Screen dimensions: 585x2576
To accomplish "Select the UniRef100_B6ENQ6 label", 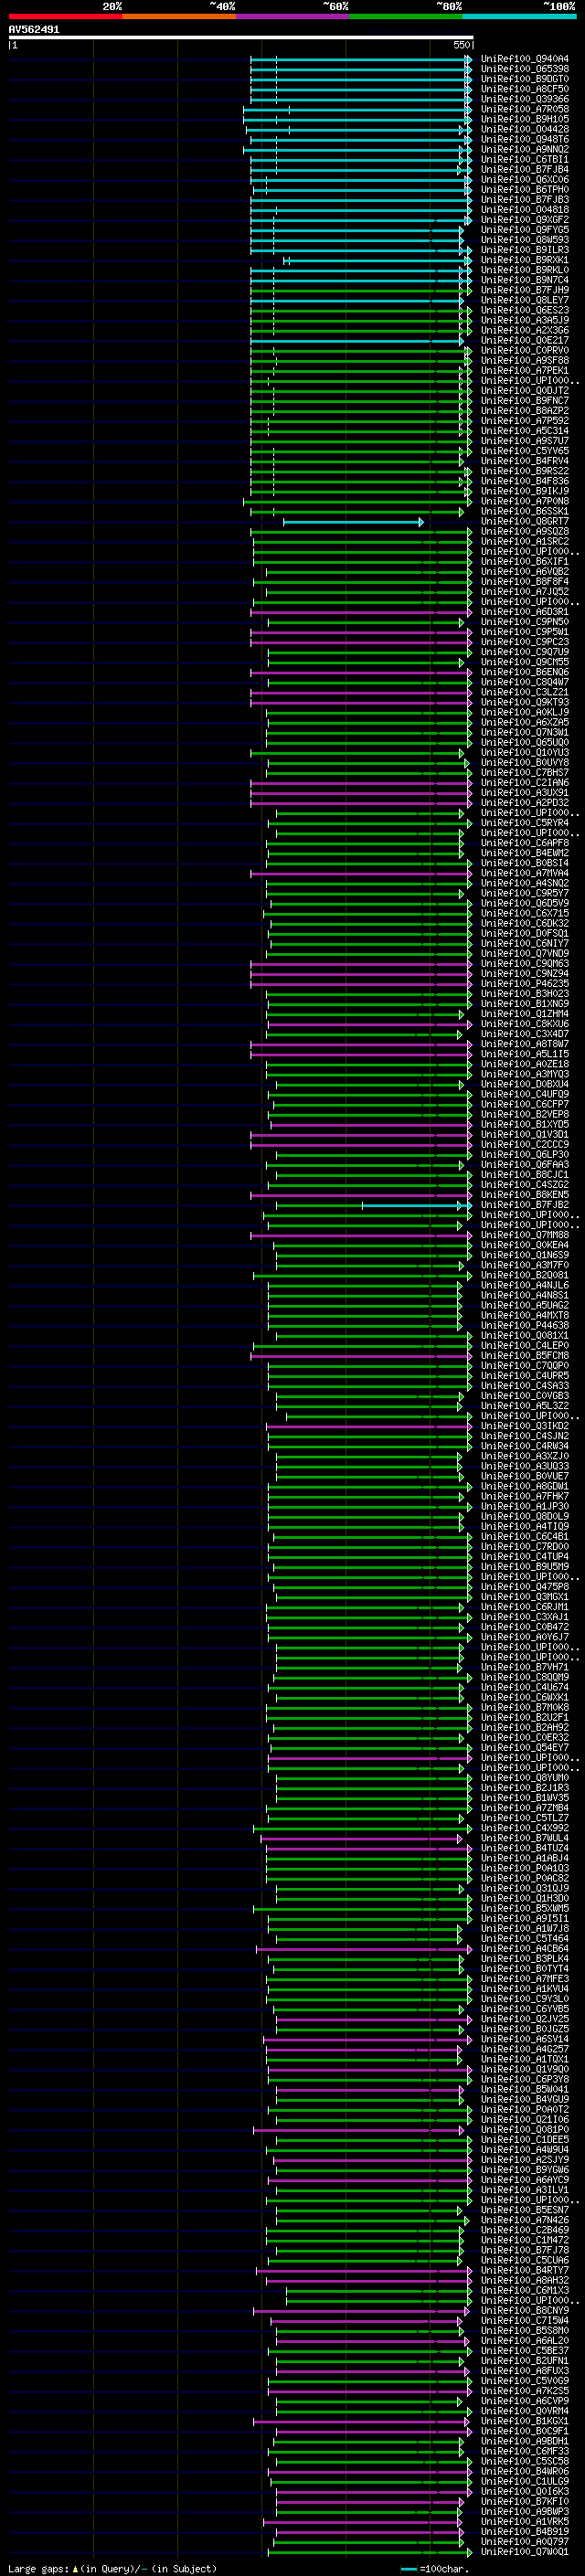I will [524, 672].
